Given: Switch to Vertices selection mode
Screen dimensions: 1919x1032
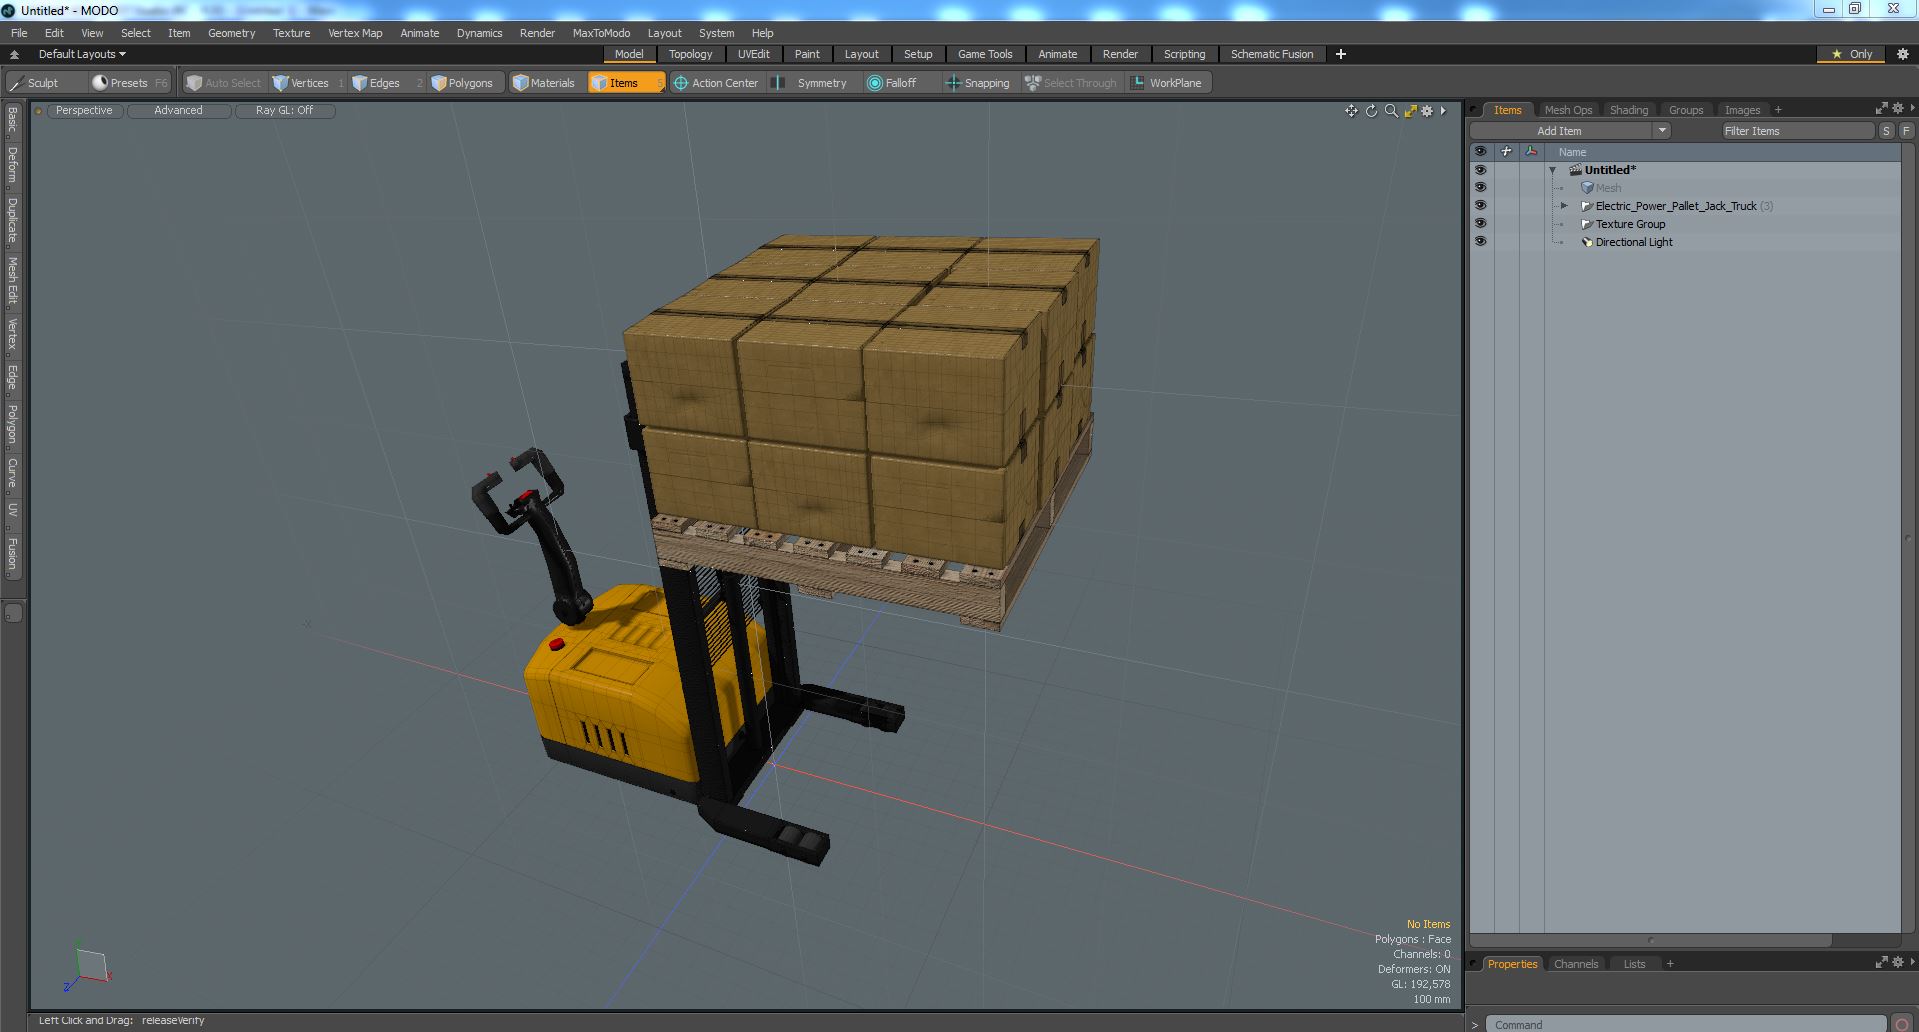Looking at the screenshot, I should pyautogui.click(x=308, y=83).
